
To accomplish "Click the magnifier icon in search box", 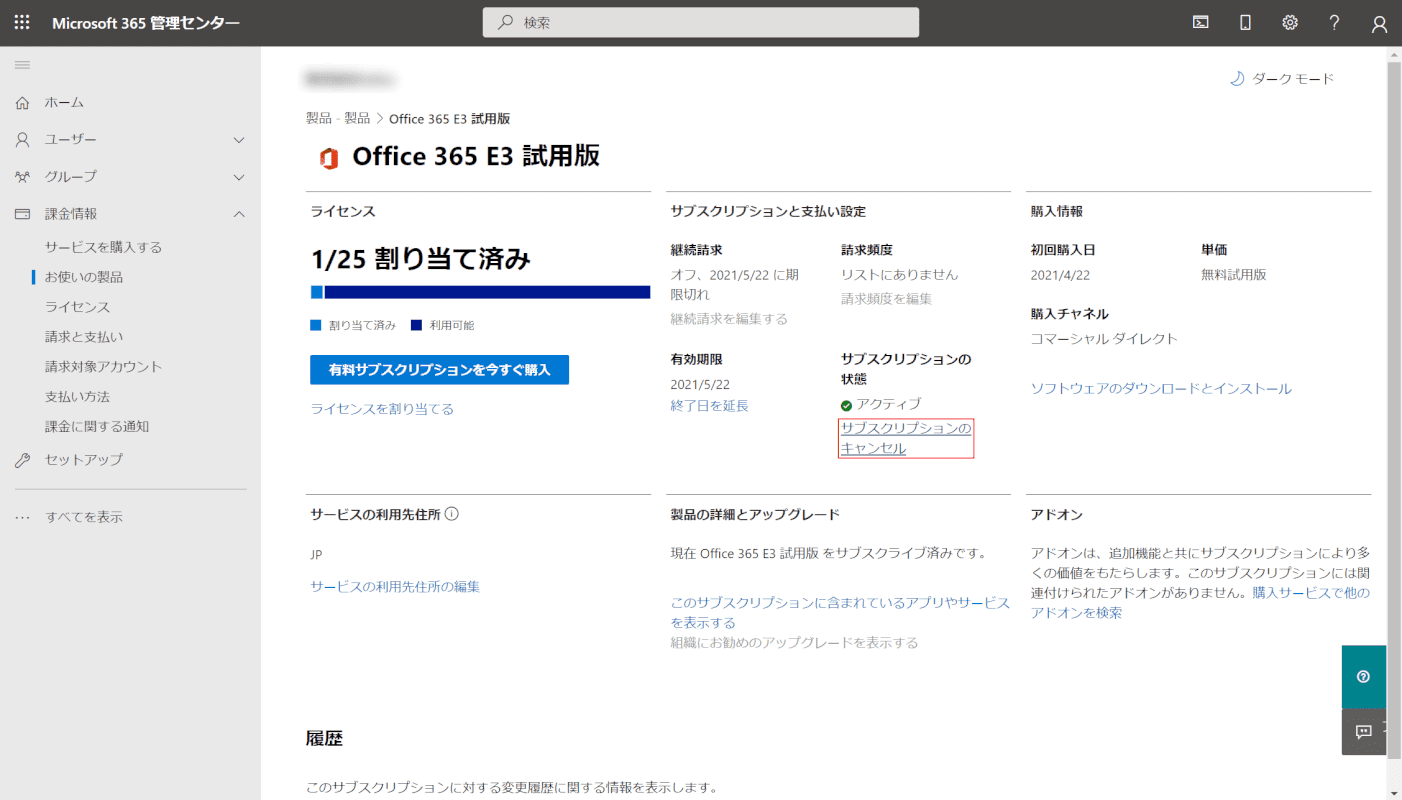I will (506, 23).
